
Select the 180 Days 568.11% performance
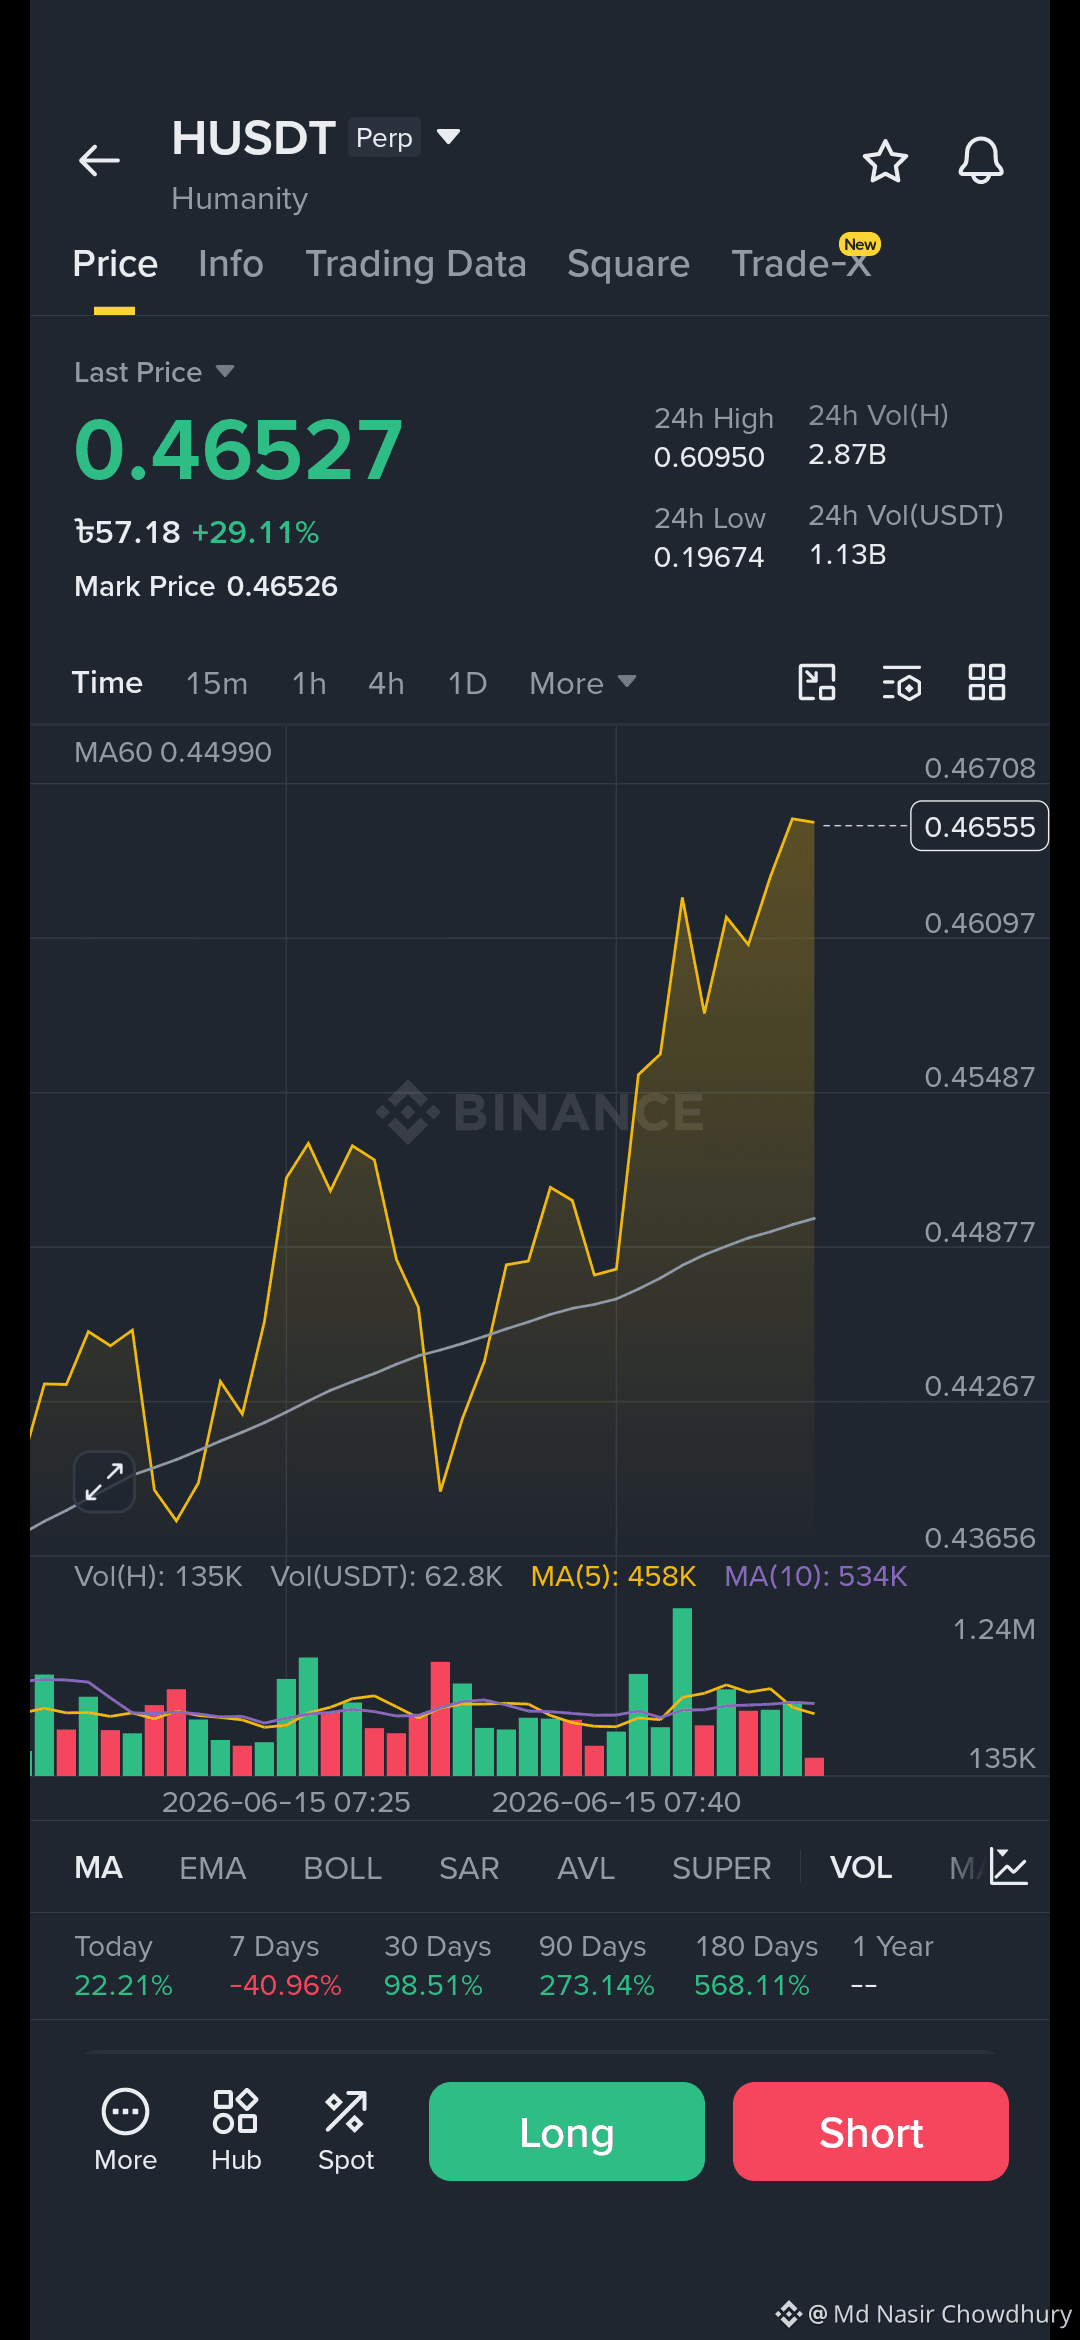tap(756, 1965)
